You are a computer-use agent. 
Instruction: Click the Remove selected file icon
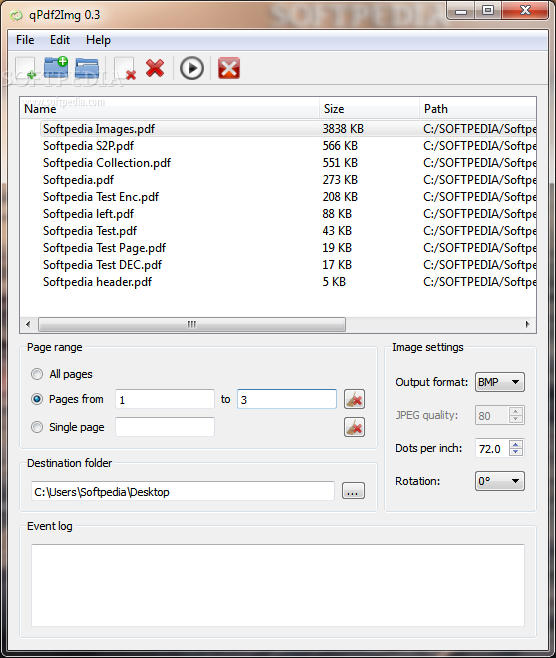(125, 68)
